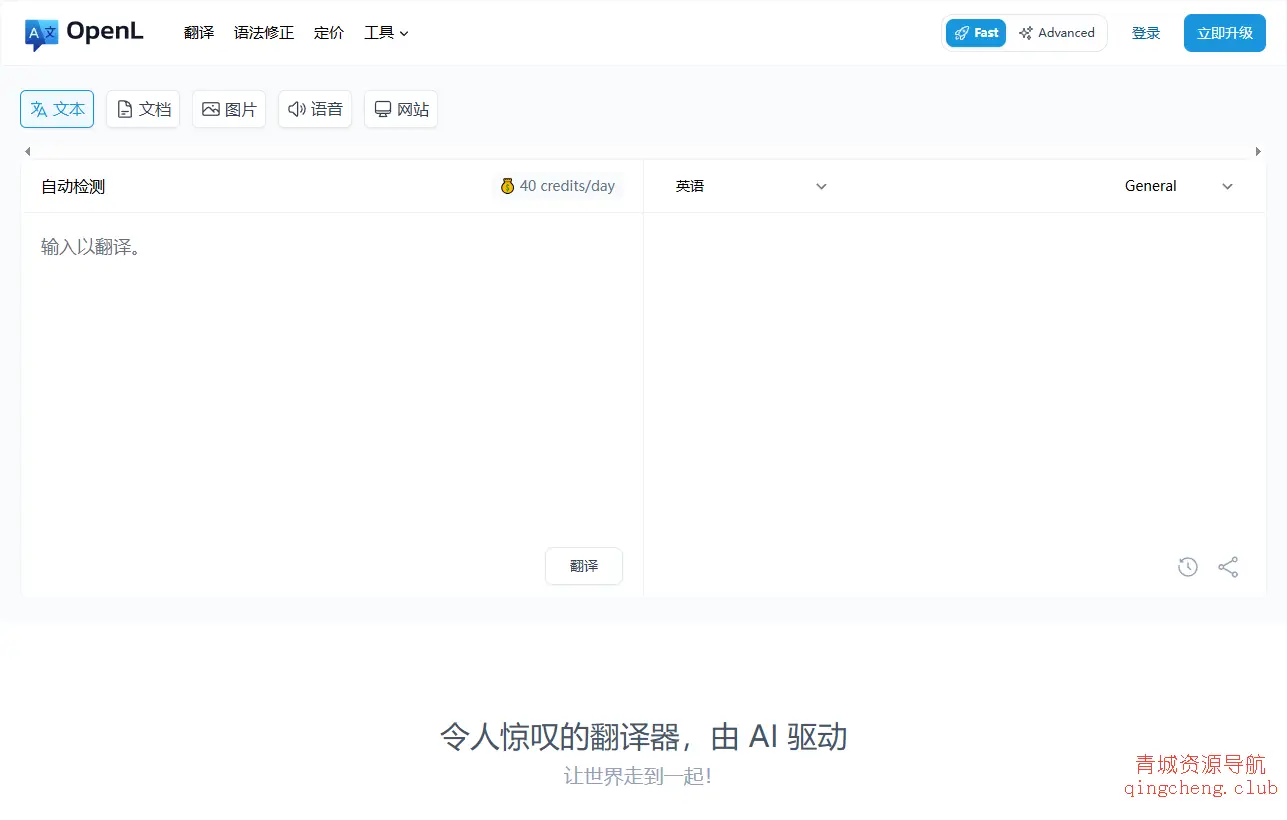Select the 语音 speech translation icon

[314, 109]
